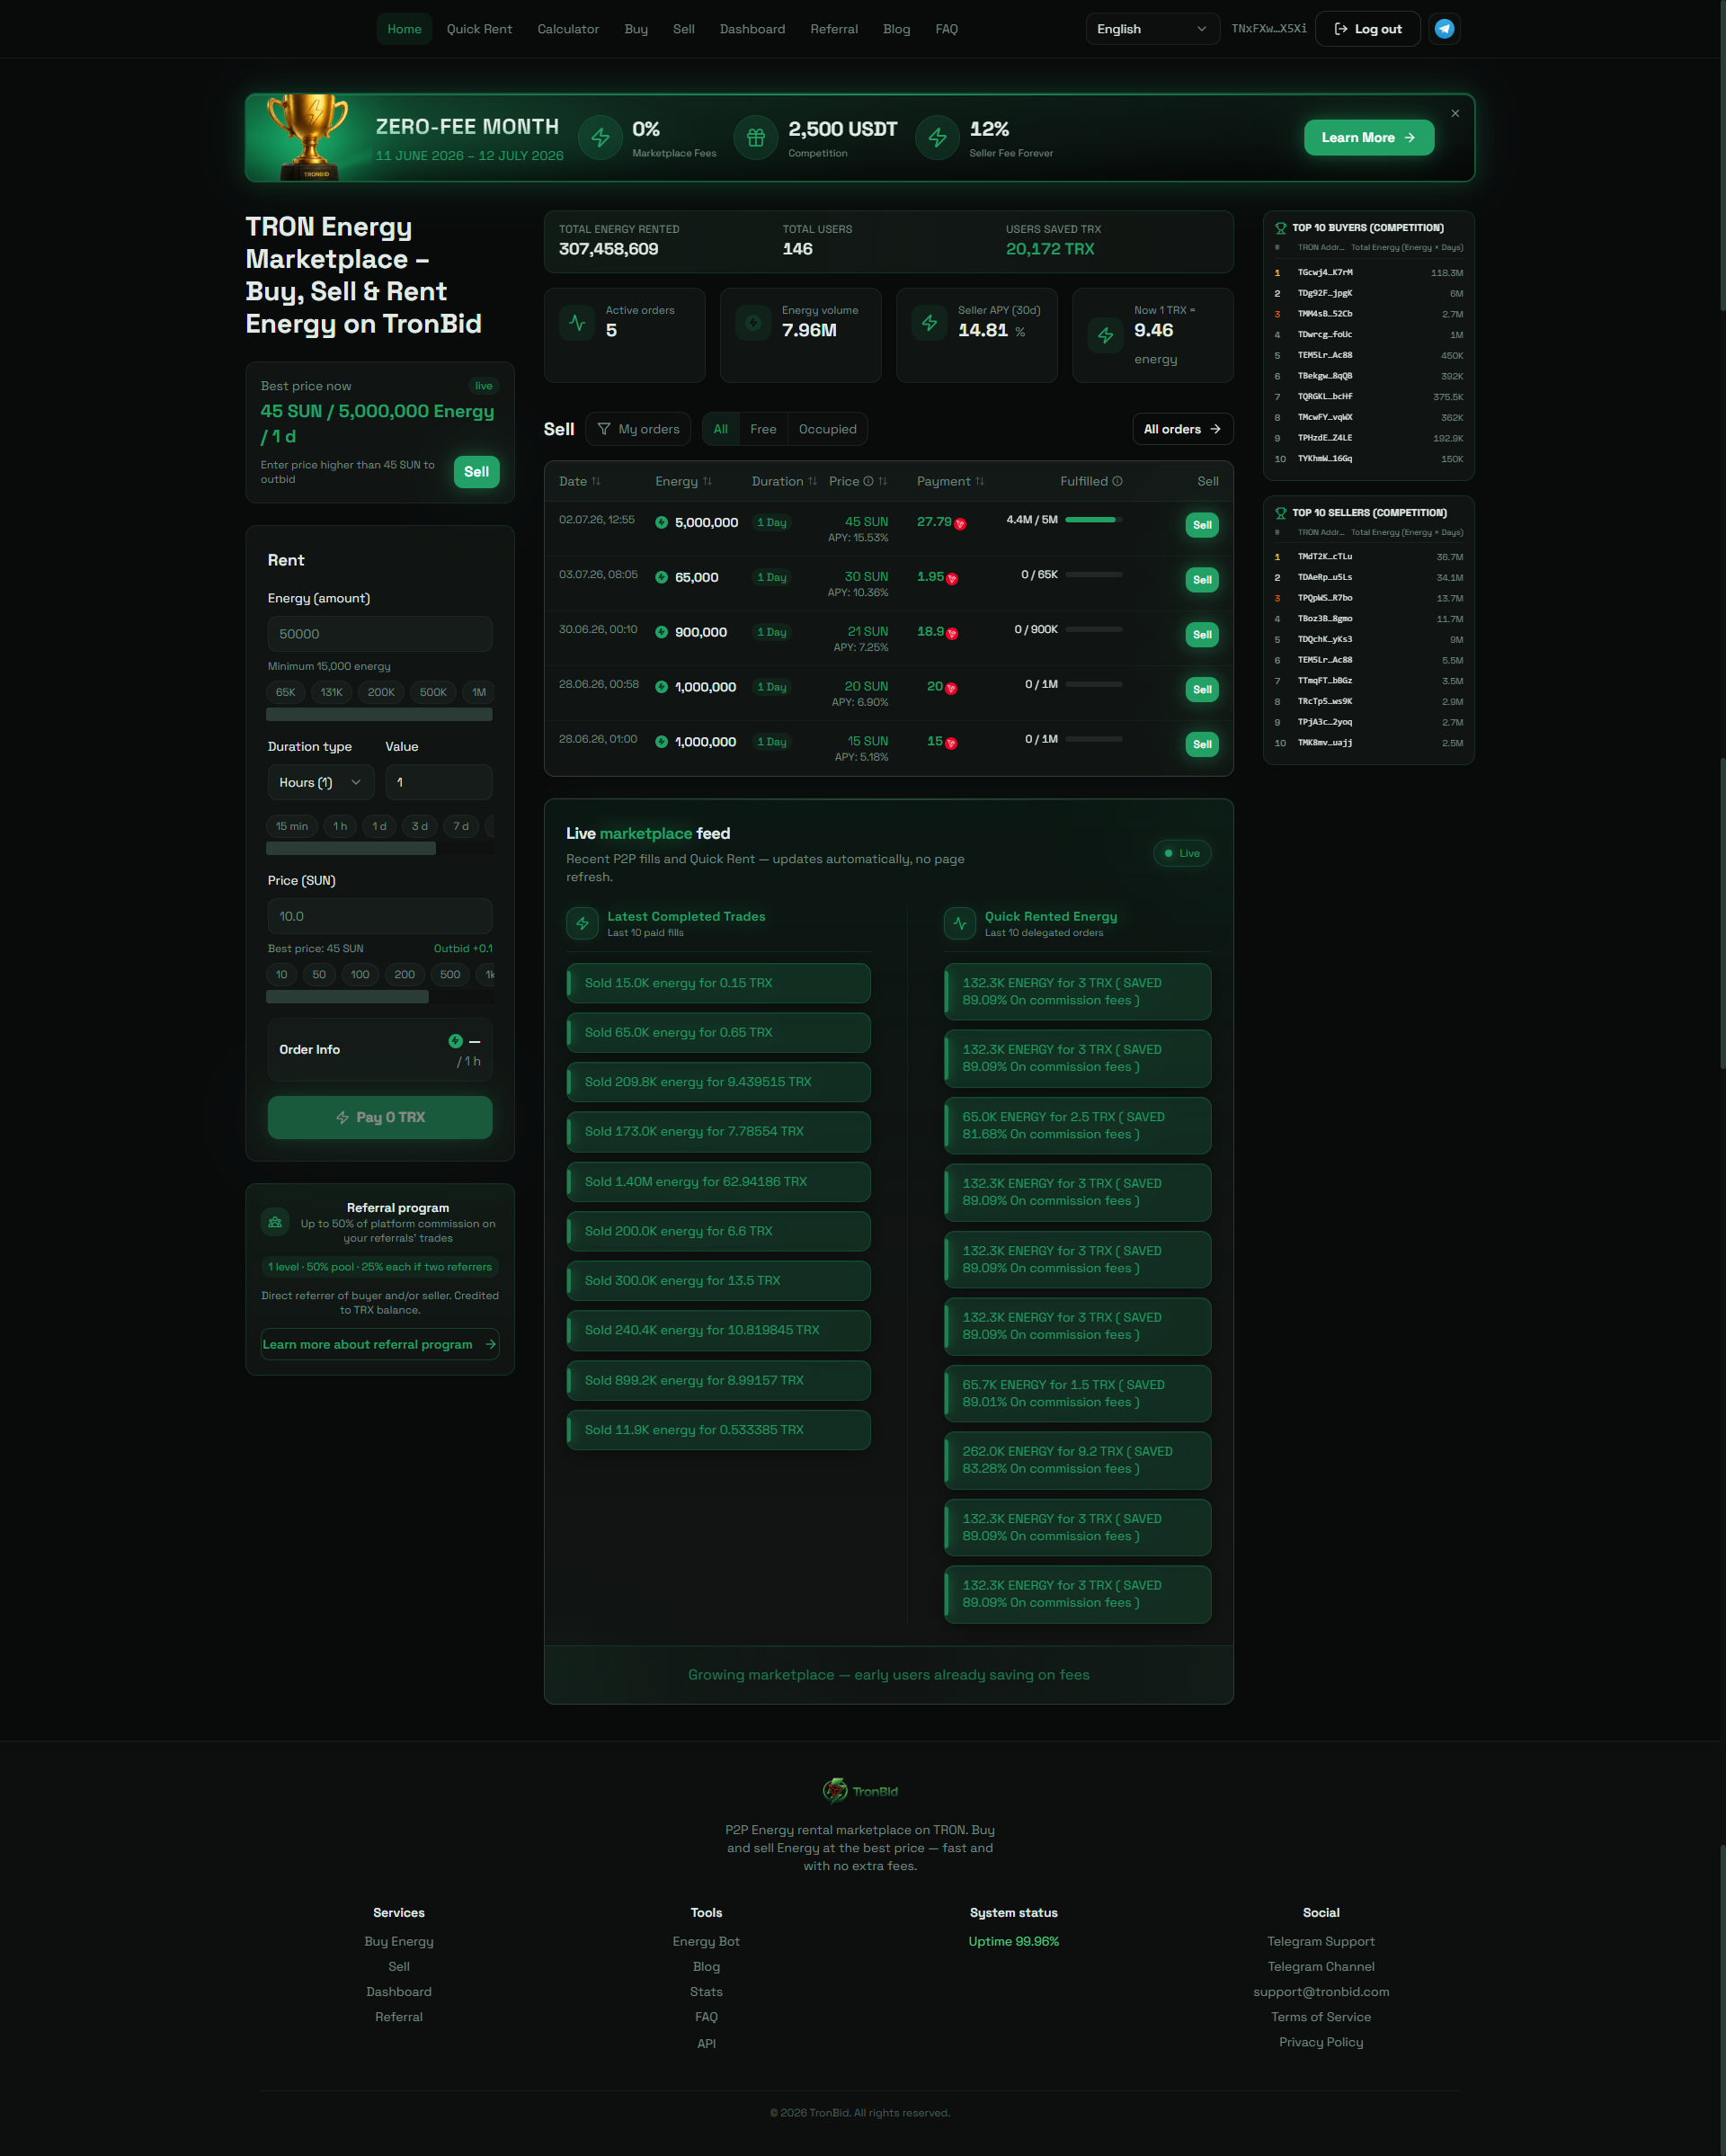Open the Terms of Service link

point(1321,2017)
